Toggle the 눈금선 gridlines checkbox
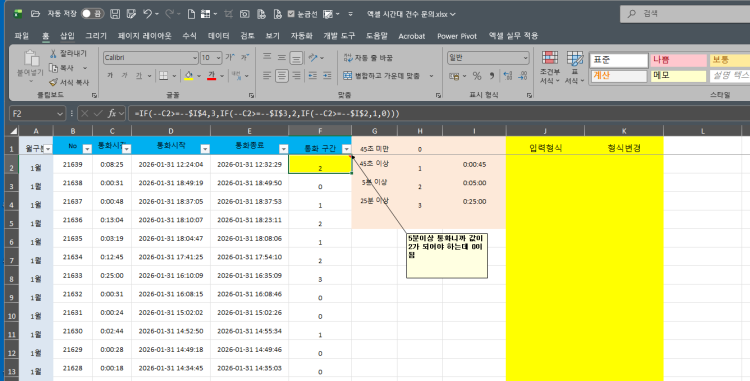Image resolution: width=750 pixels, height=381 pixels. pyautogui.click(x=291, y=14)
